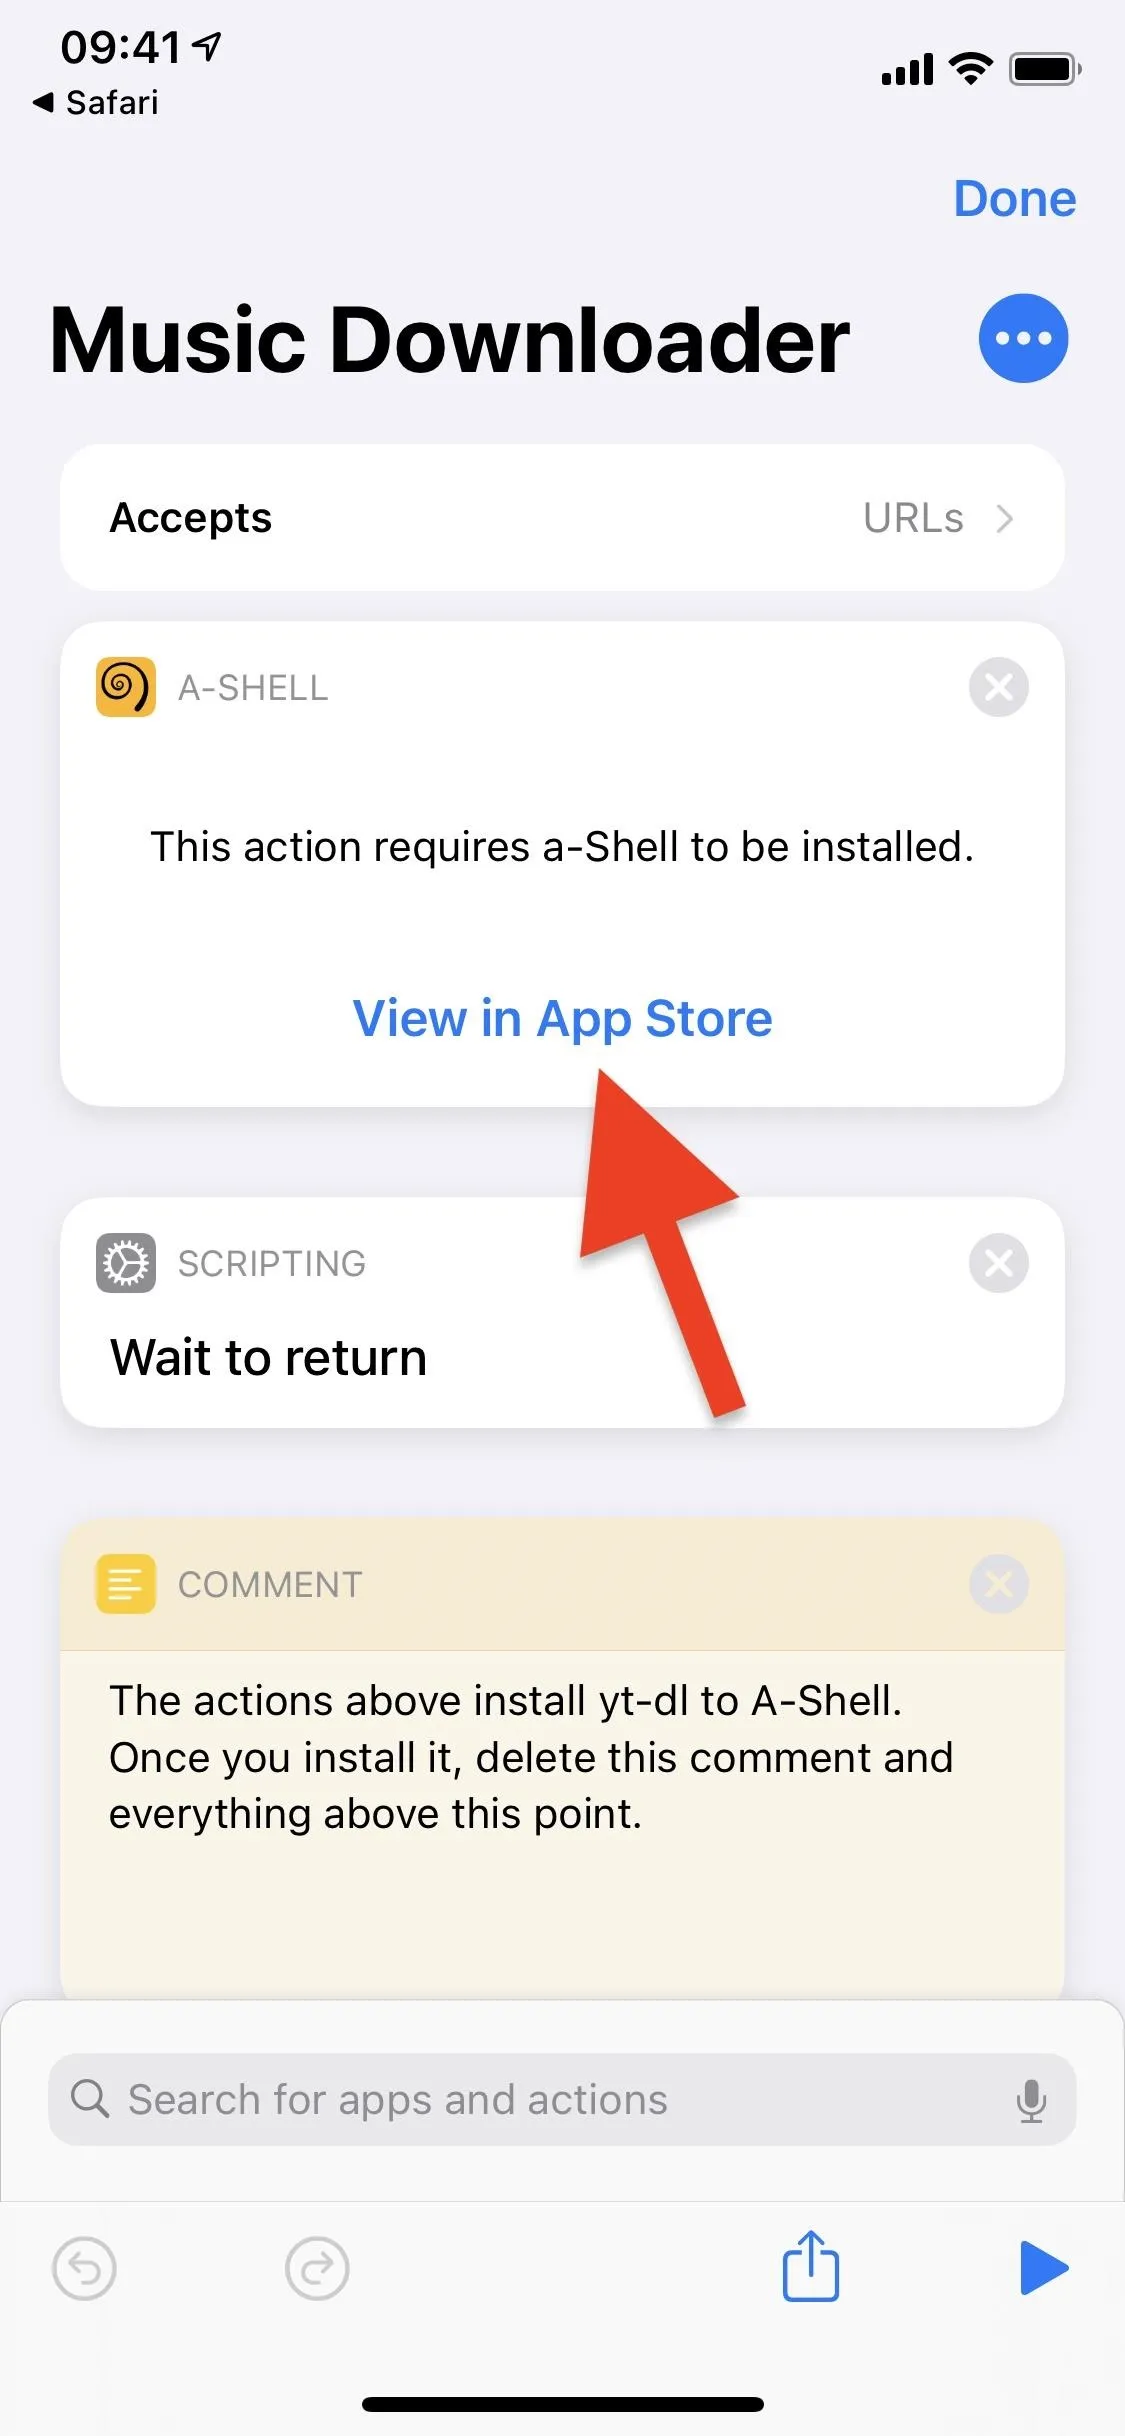This screenshot has width=1125, height=2436.
Task: Focus the Search for apps and actions field
Action: pyautogui.click(x=562, y=2100)
